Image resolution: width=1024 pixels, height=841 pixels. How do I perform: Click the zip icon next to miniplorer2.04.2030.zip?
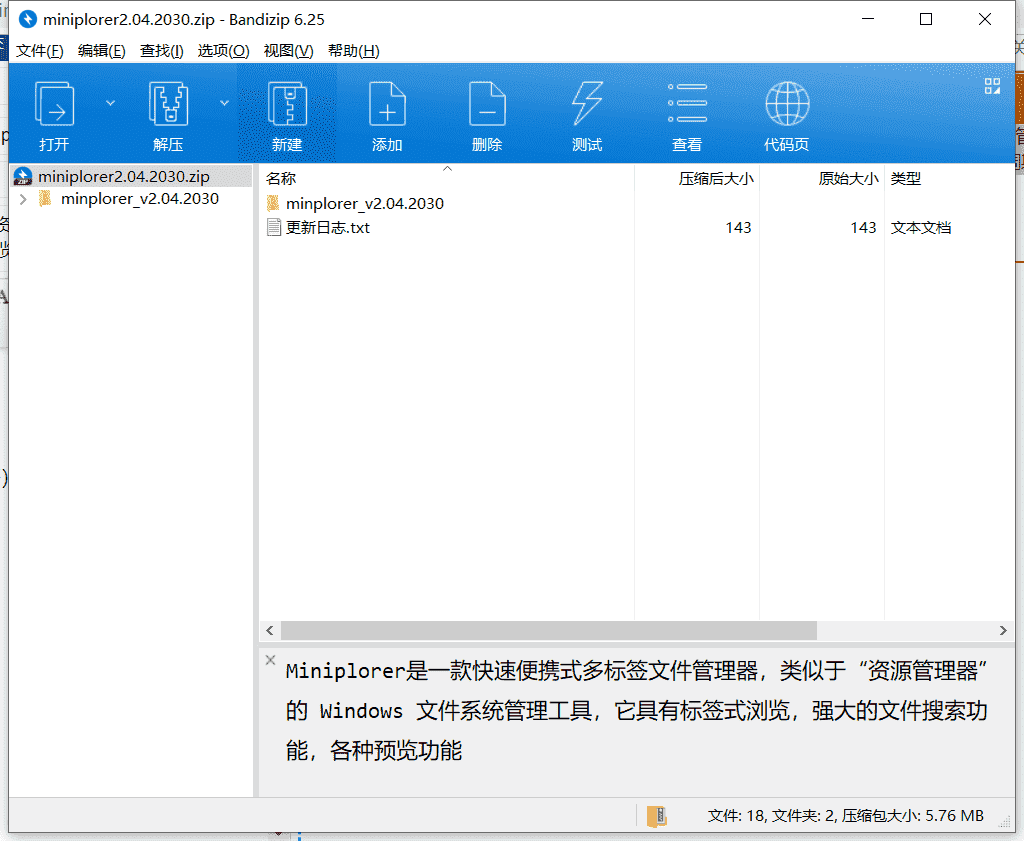click(23, 176)
